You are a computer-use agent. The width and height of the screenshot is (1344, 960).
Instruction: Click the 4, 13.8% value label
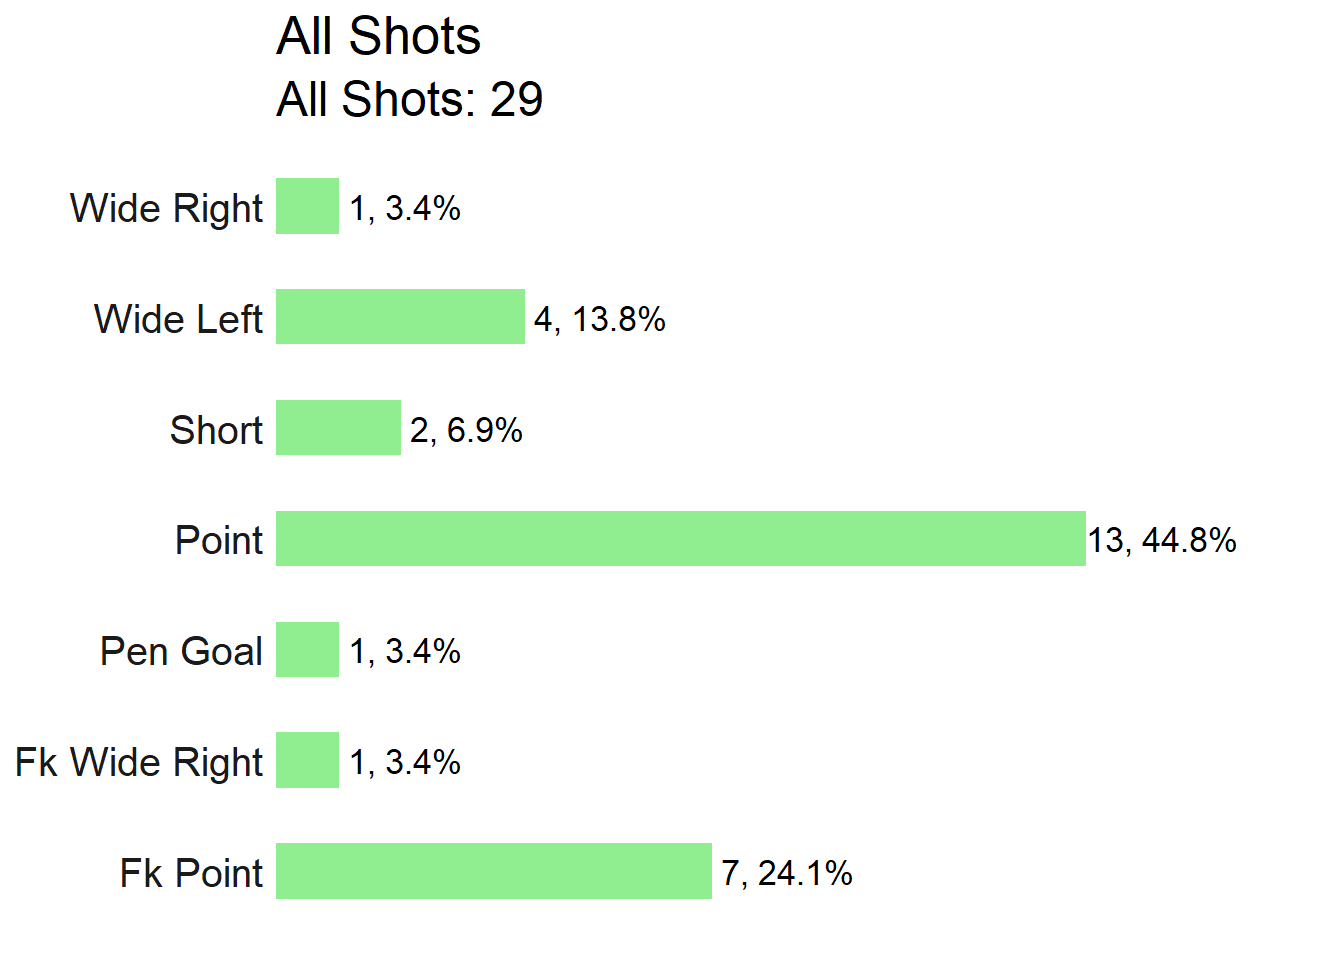point(600,320)
